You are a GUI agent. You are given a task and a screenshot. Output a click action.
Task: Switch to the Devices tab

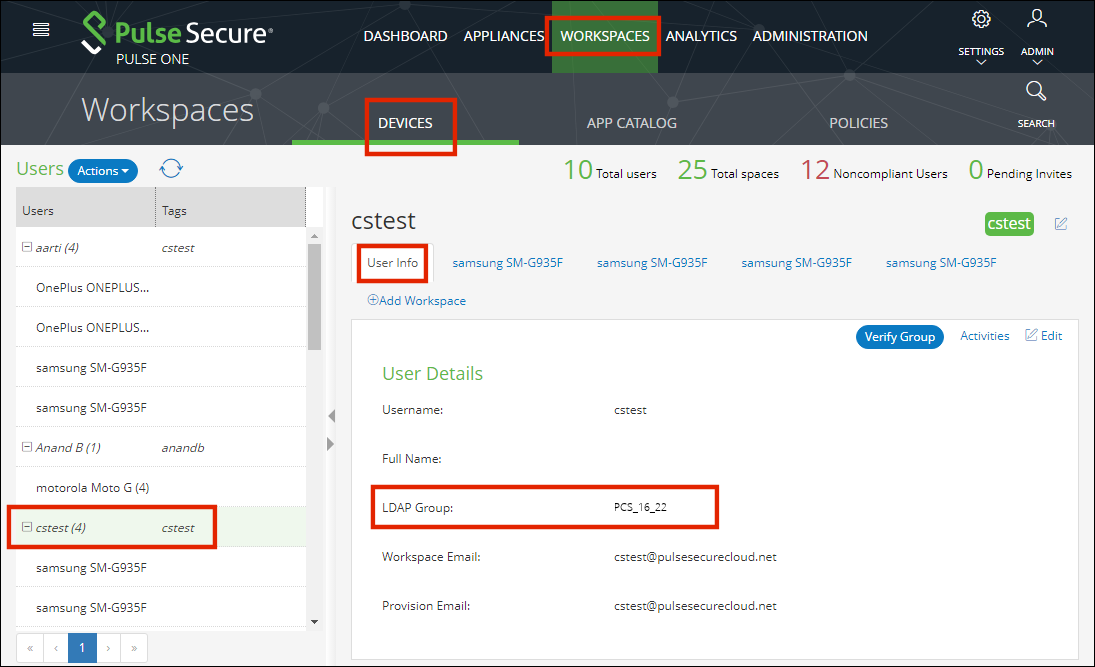(405, 123)
